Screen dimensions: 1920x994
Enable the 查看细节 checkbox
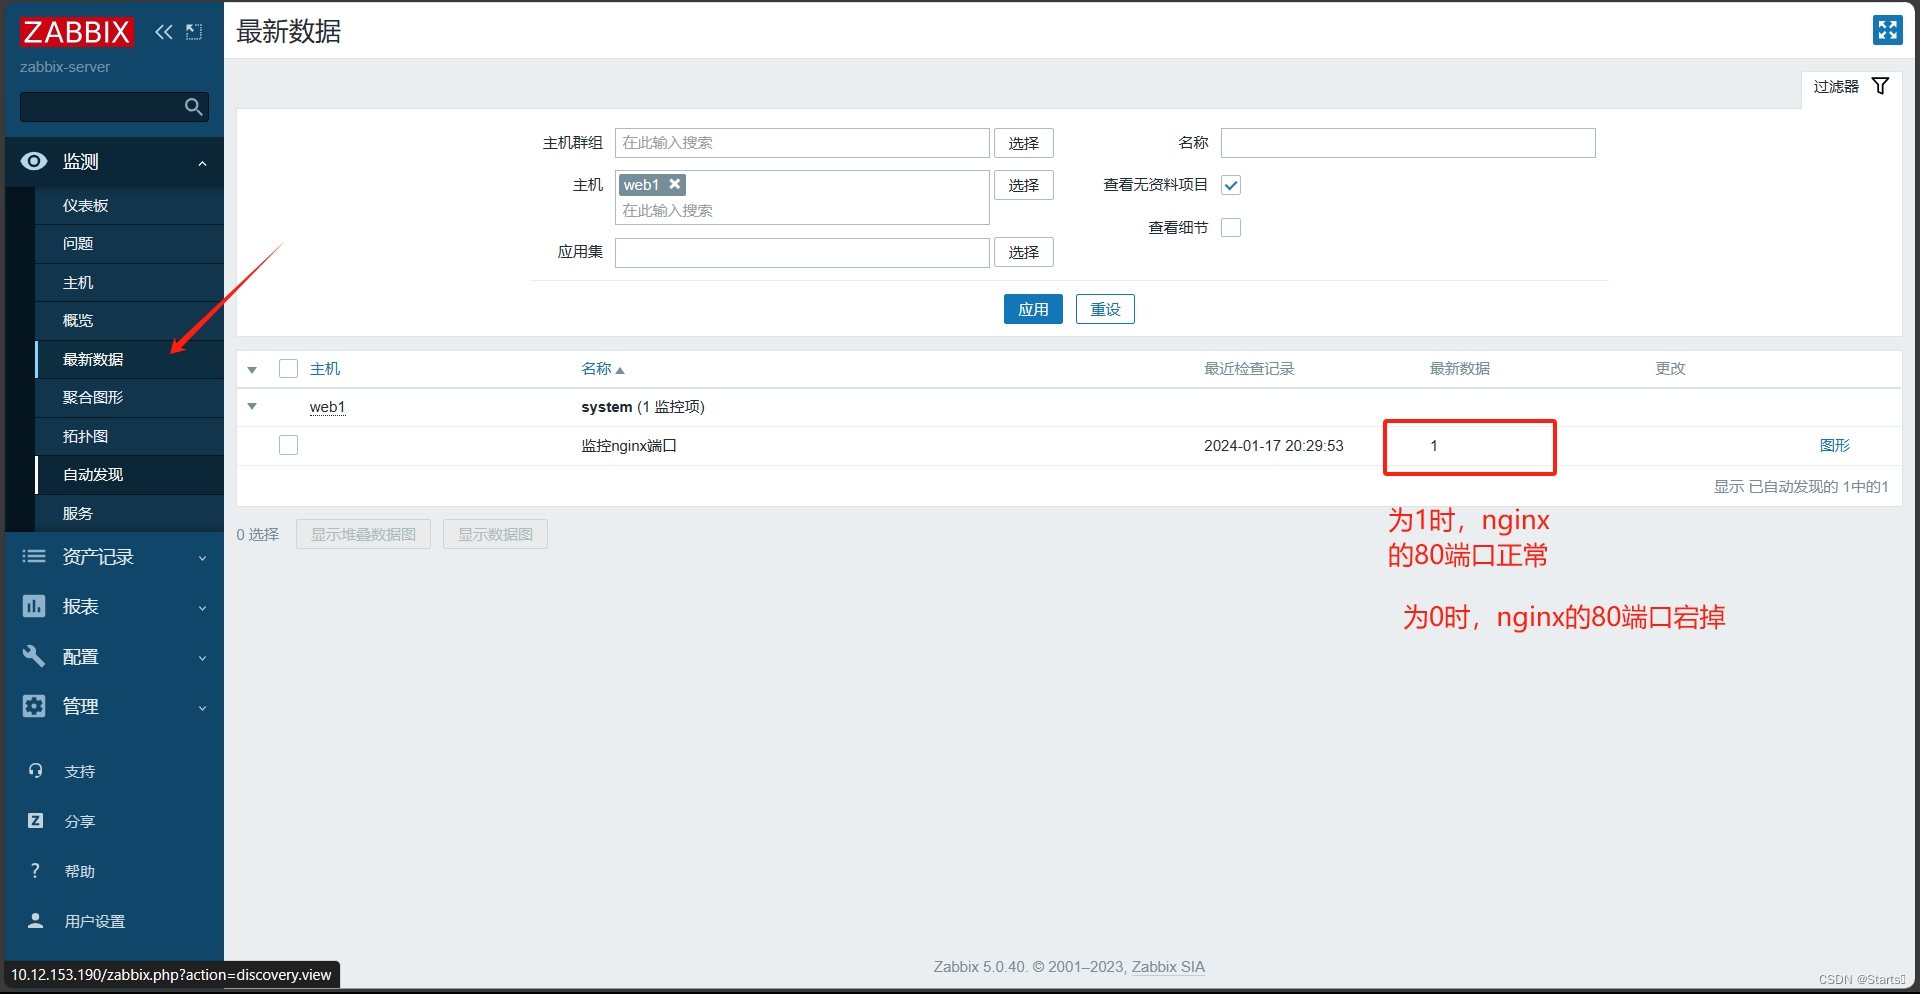click(x=1231, y=227)
